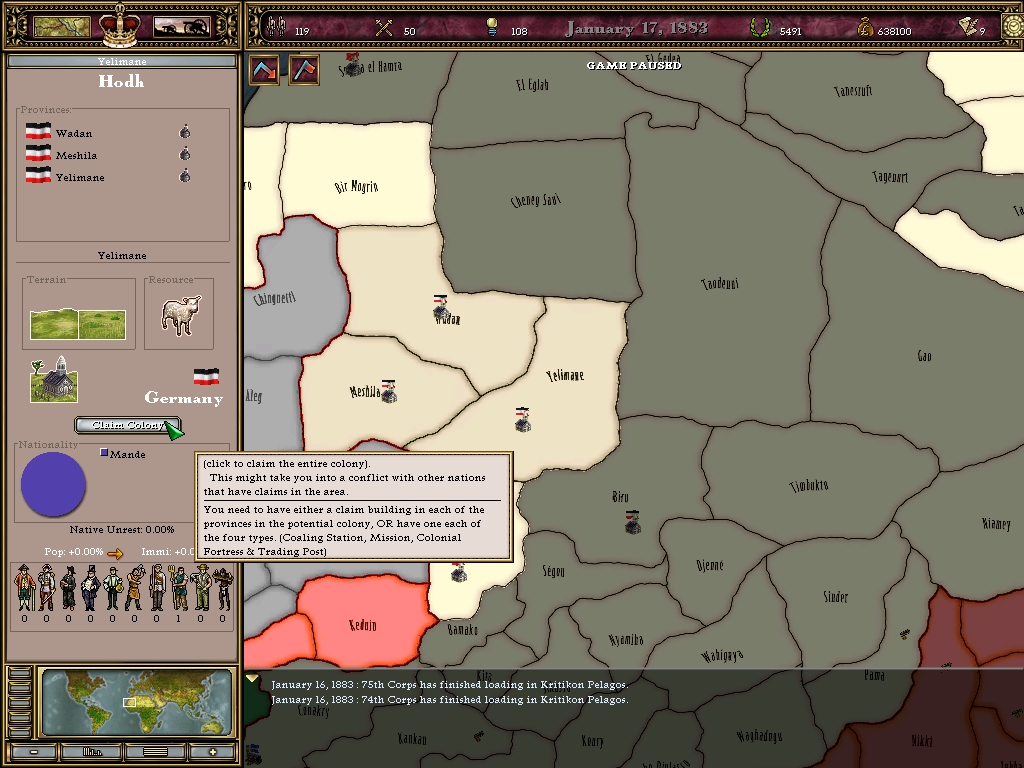Click the German flag next to Wadan
Image resolution: width=1024 pixels, height=768 pixels.
[x=39, y=131]
